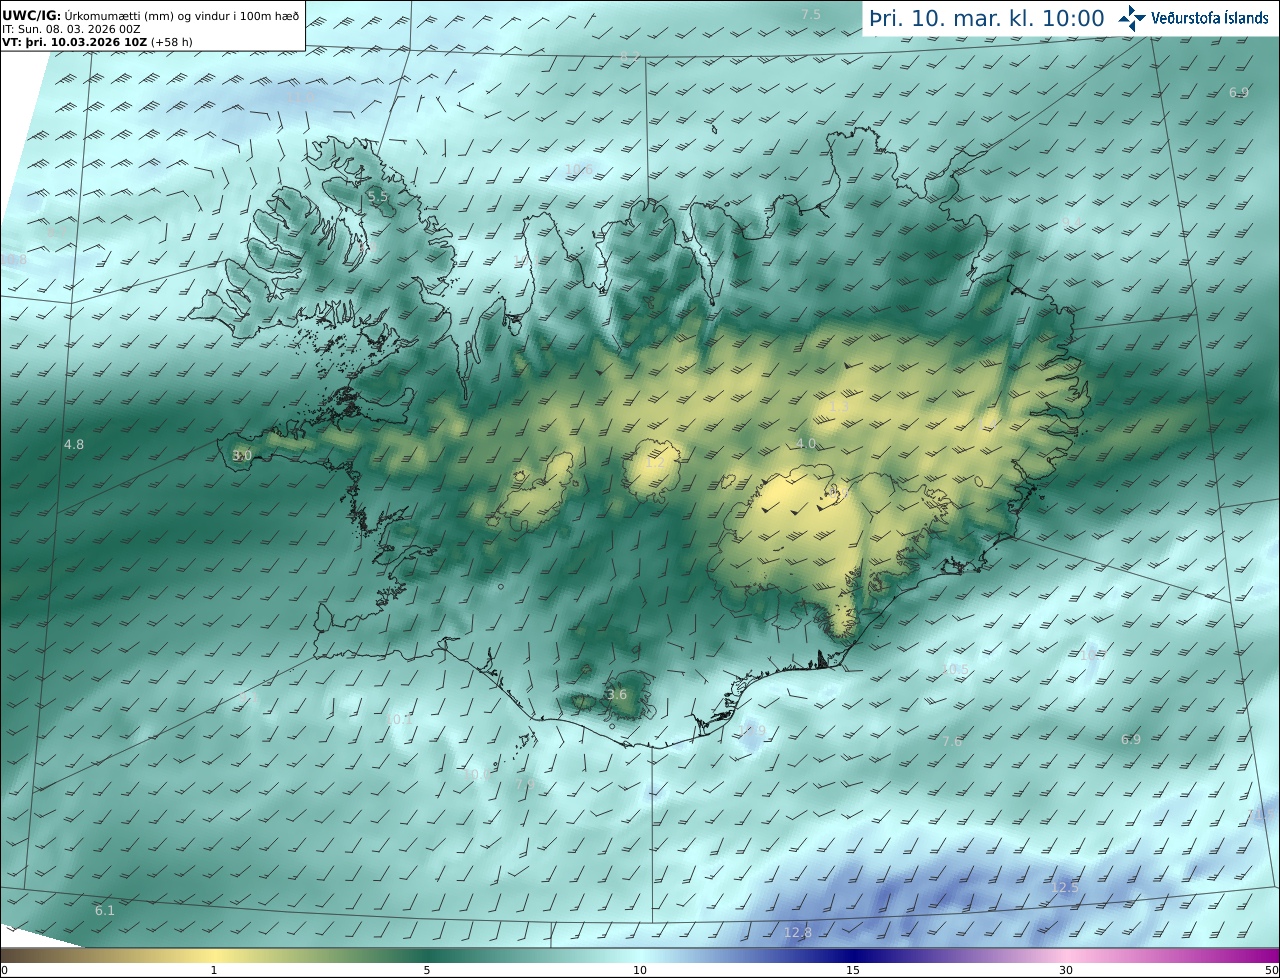The image size is (1280, 978).
Task: Click the light pink segment of the color scale
Action: pos(1066,956)
